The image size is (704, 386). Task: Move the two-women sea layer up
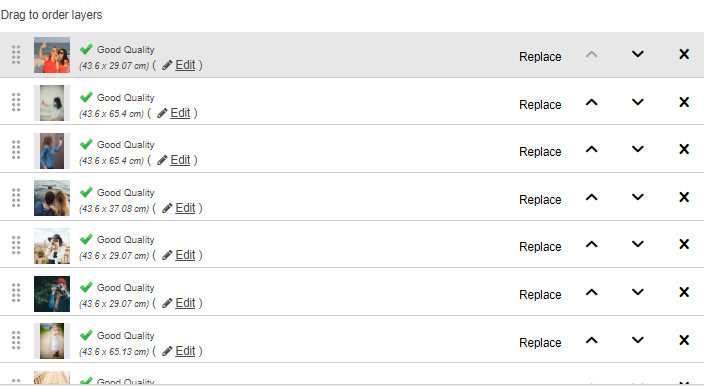[592, 197]
